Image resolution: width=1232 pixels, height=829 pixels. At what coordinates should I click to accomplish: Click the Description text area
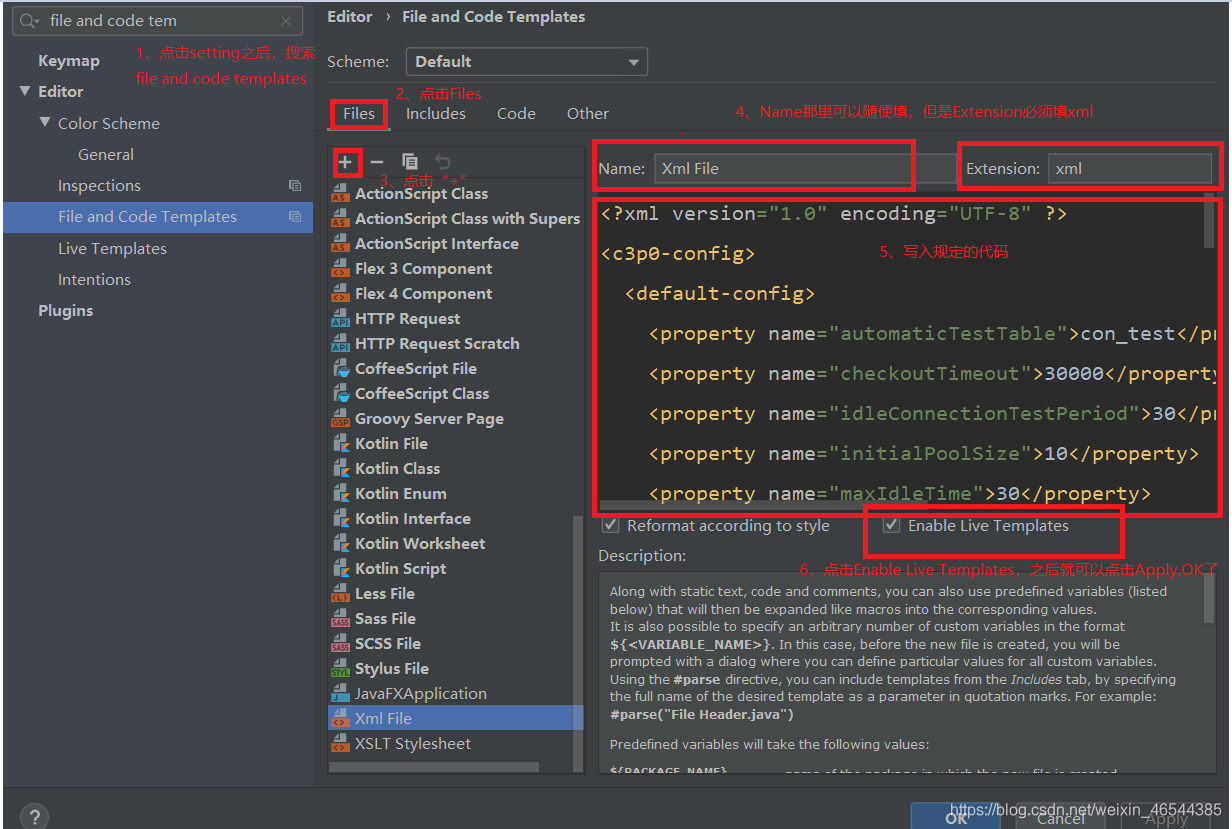pos(905,675)
